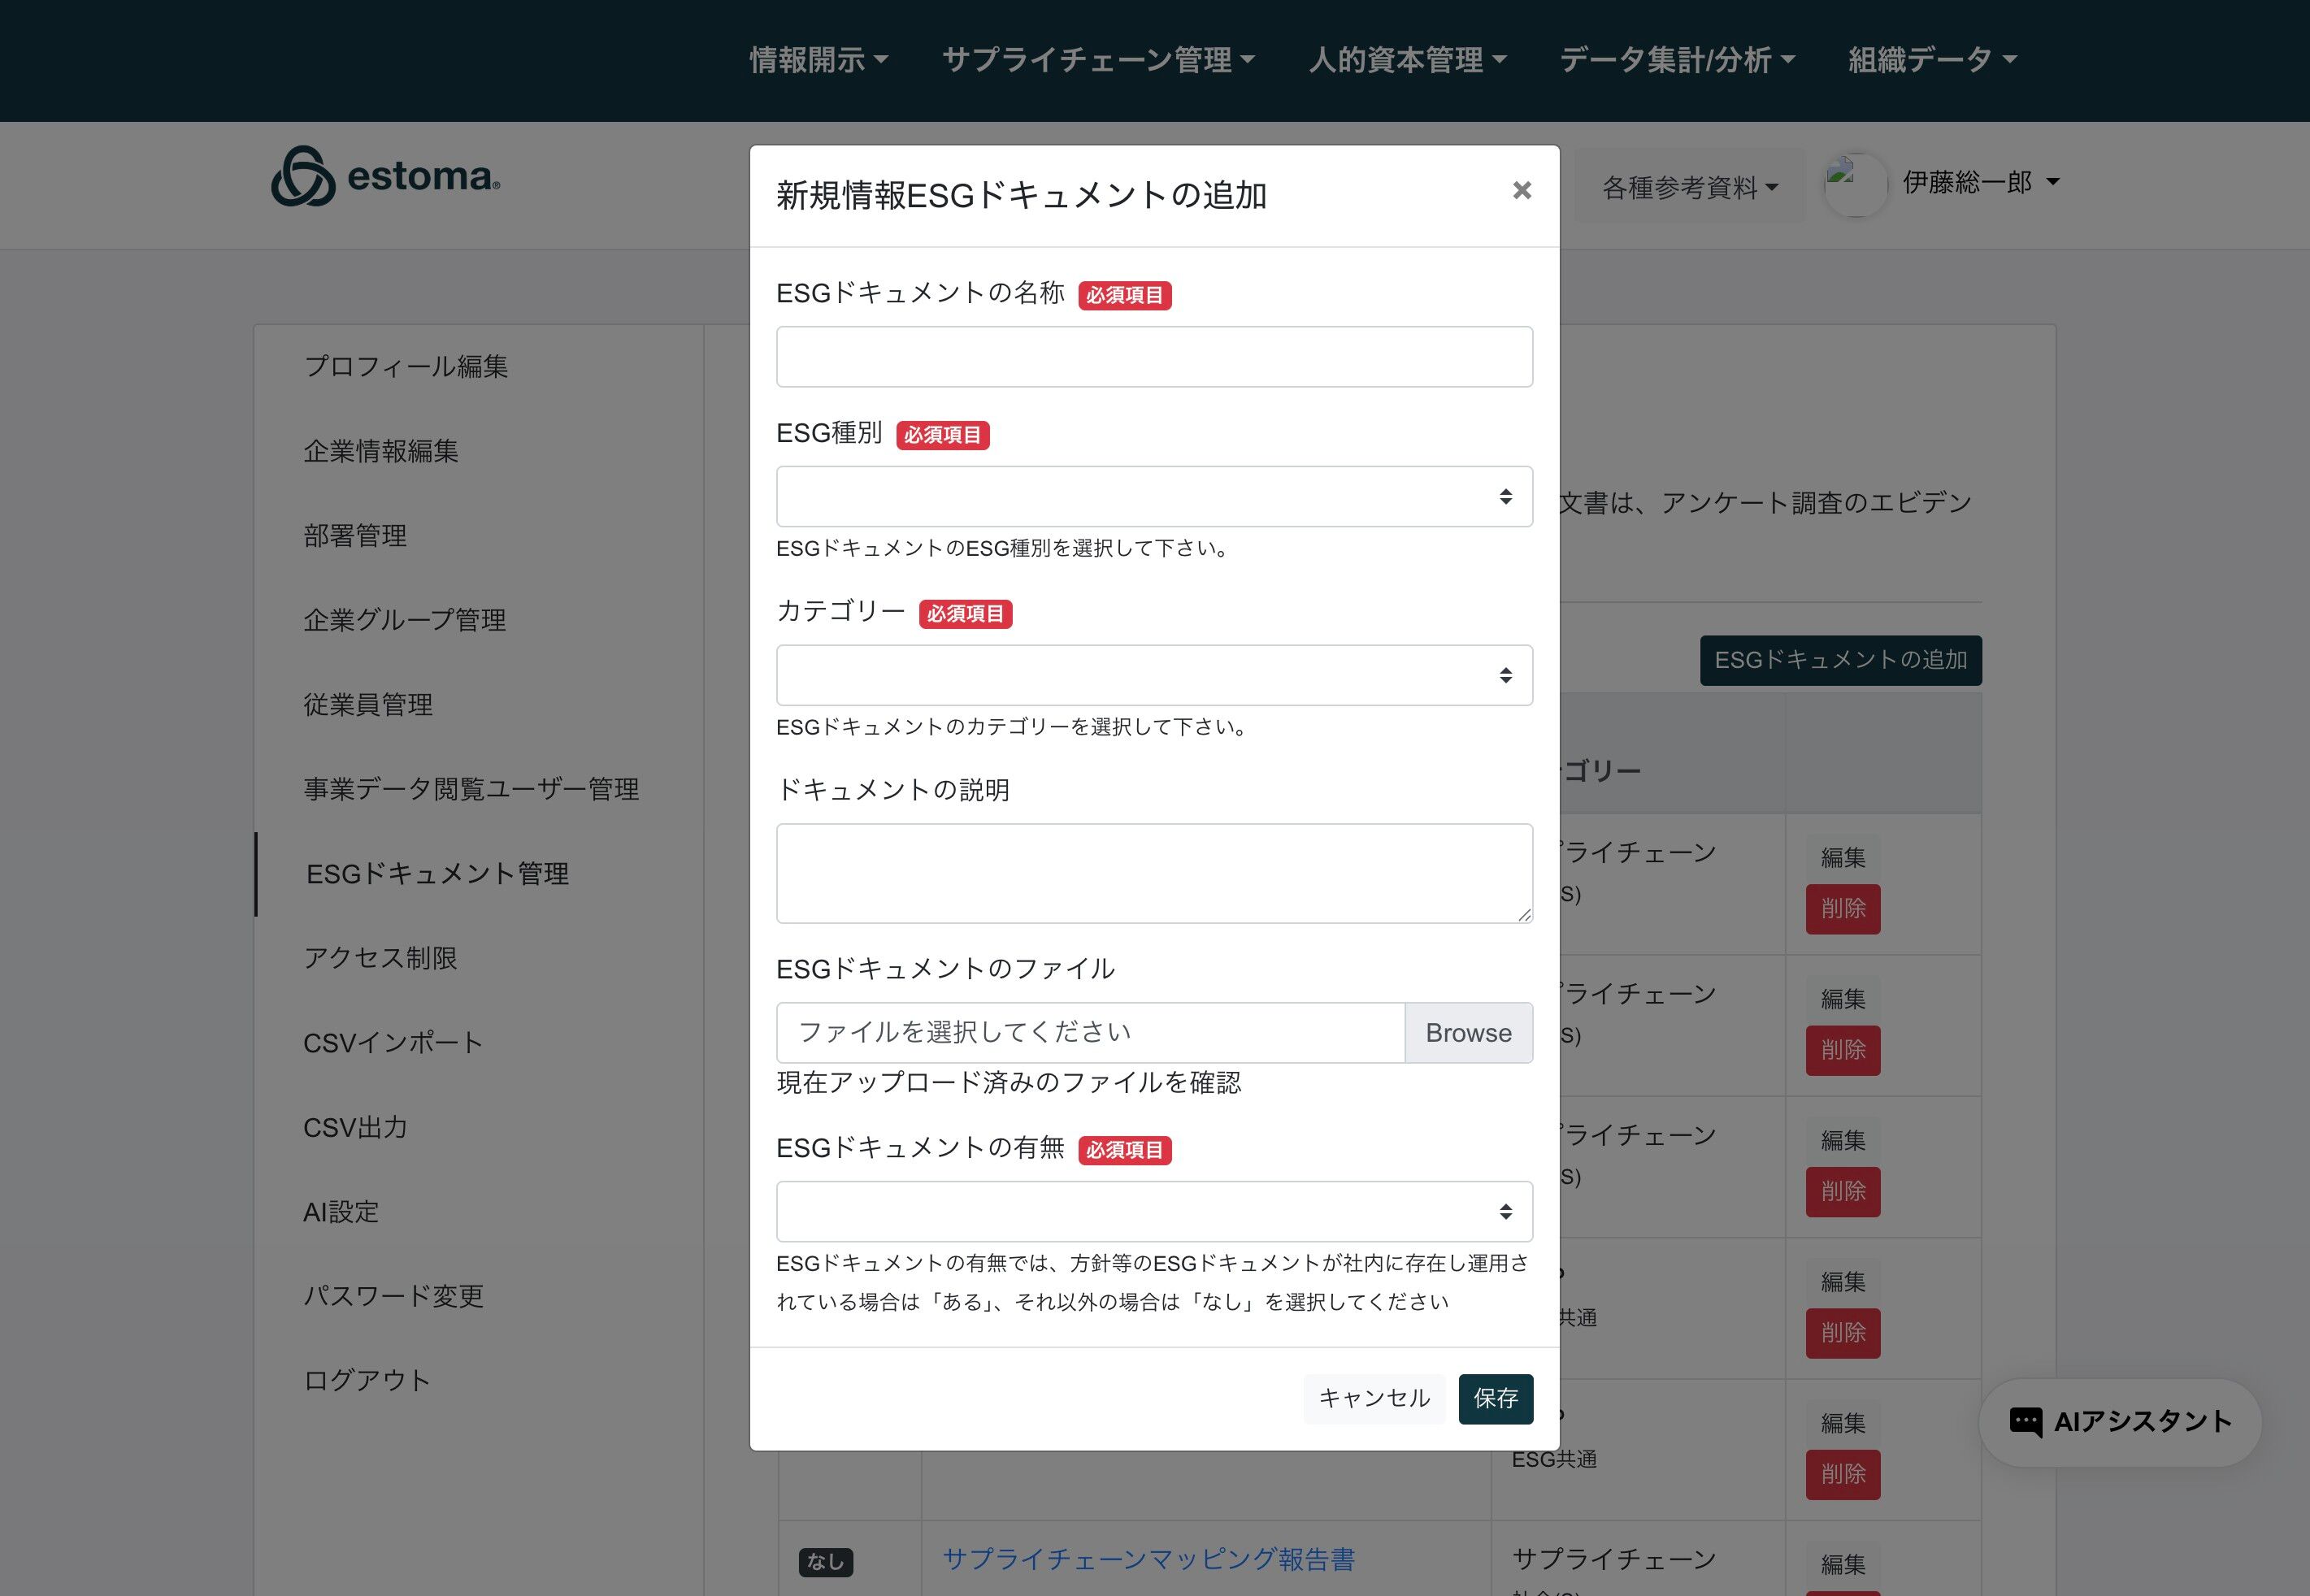Open the AIアシスタント chat bubble
Viewport: 2310px width, 1596px height.
pos(2119,1422)
